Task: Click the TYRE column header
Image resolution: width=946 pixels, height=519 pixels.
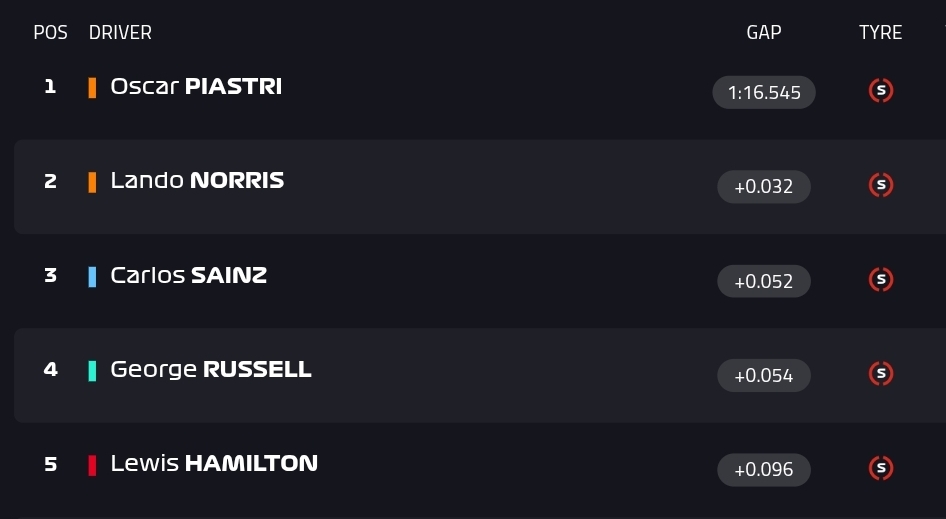Action: (x=880, y=32)
